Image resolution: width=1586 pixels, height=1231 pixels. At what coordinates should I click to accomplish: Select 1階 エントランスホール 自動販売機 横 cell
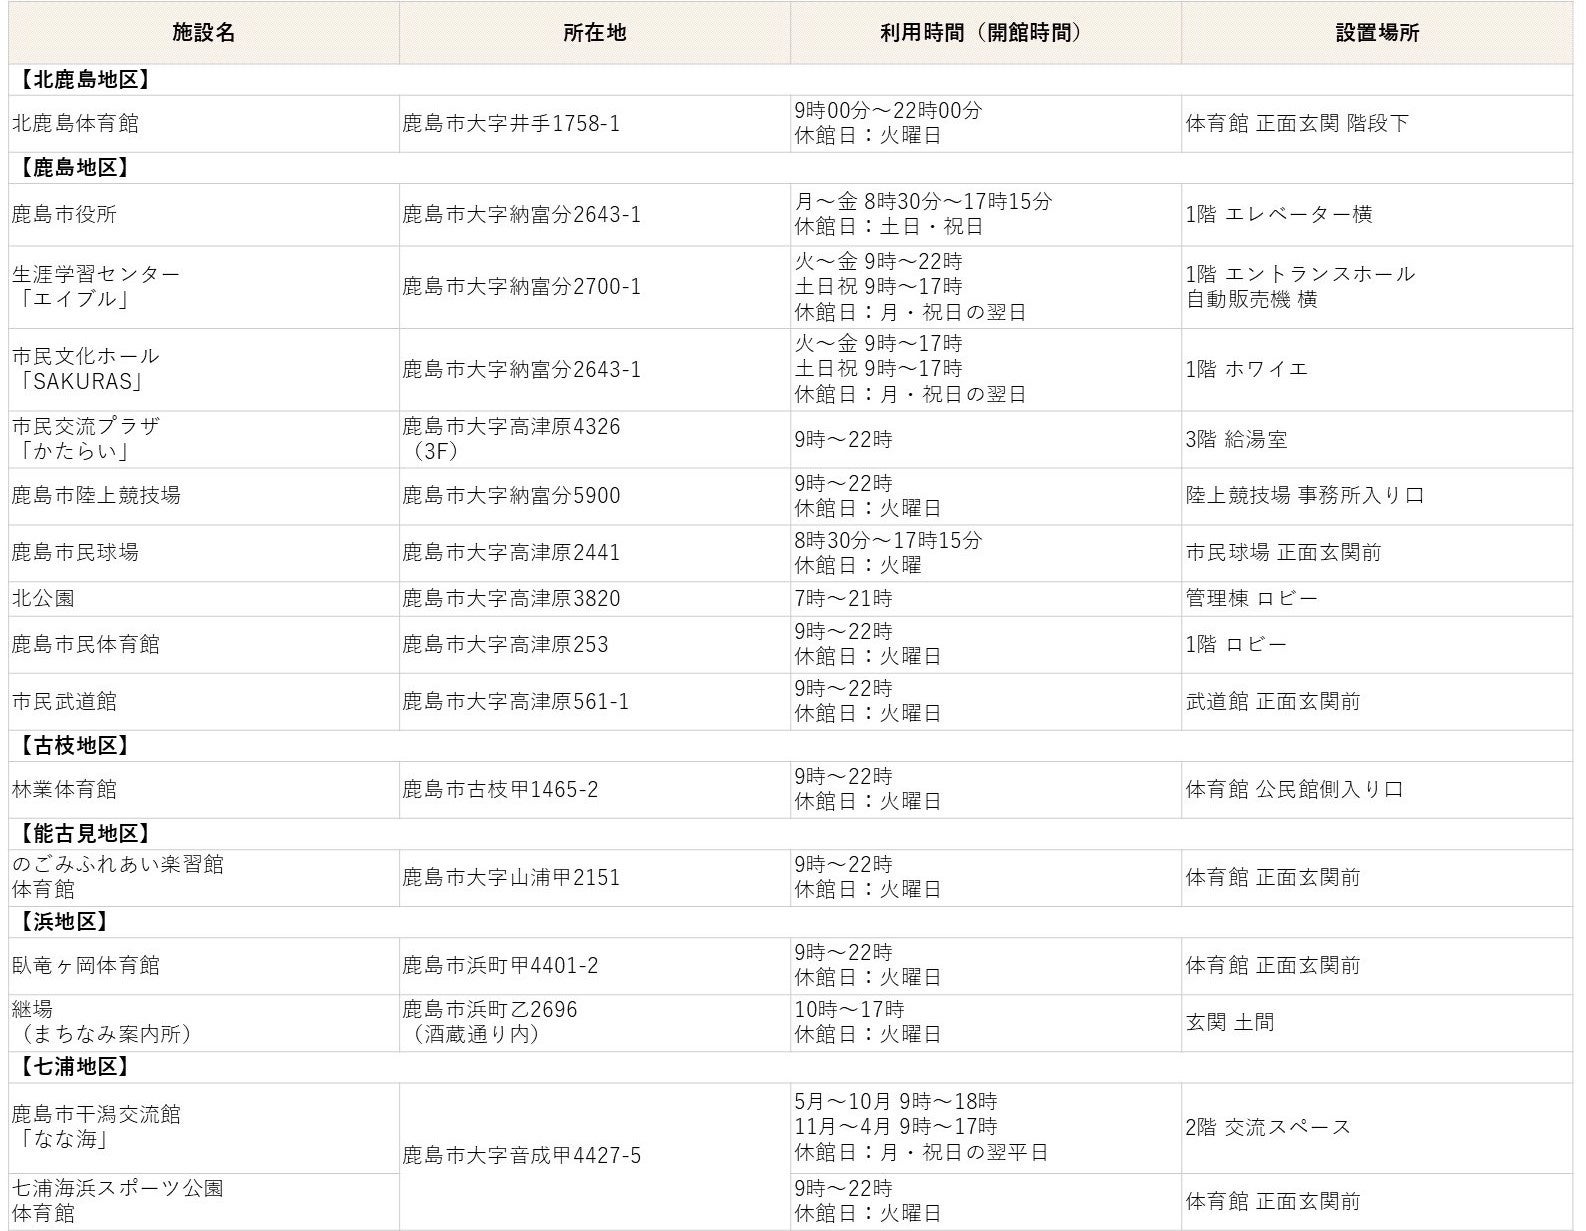click(1300, 286)
